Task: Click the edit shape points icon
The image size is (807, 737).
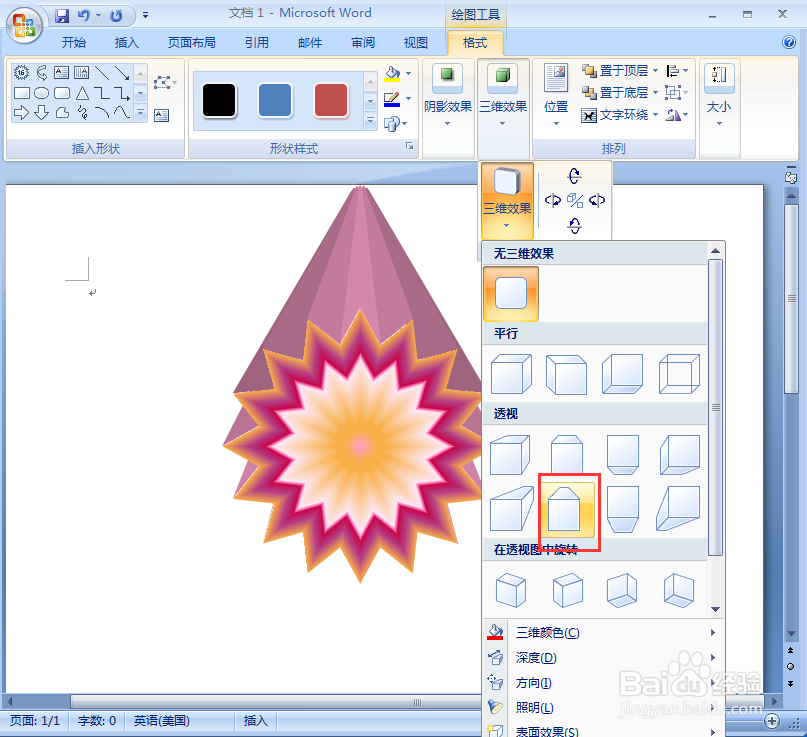Action: (x=164, y=82)
